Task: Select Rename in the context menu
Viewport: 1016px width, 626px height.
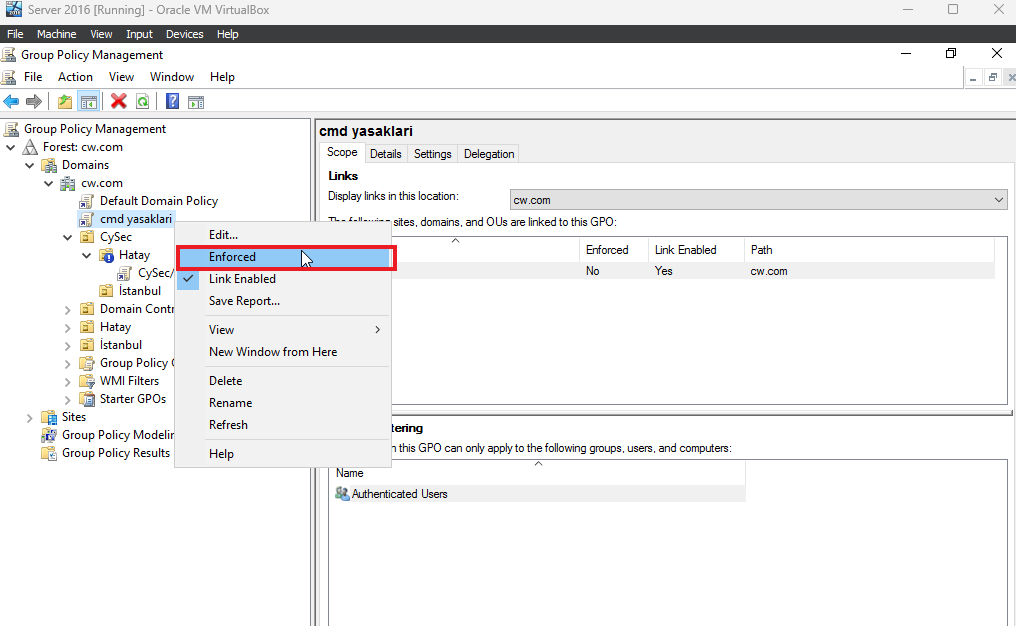Action: point(284,403)
